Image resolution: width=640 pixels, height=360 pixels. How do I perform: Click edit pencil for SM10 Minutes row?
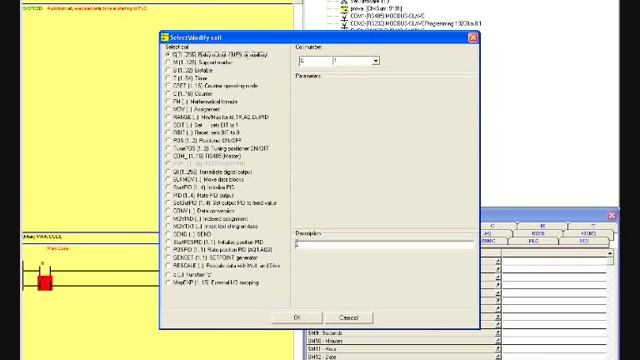pos(498,341)
